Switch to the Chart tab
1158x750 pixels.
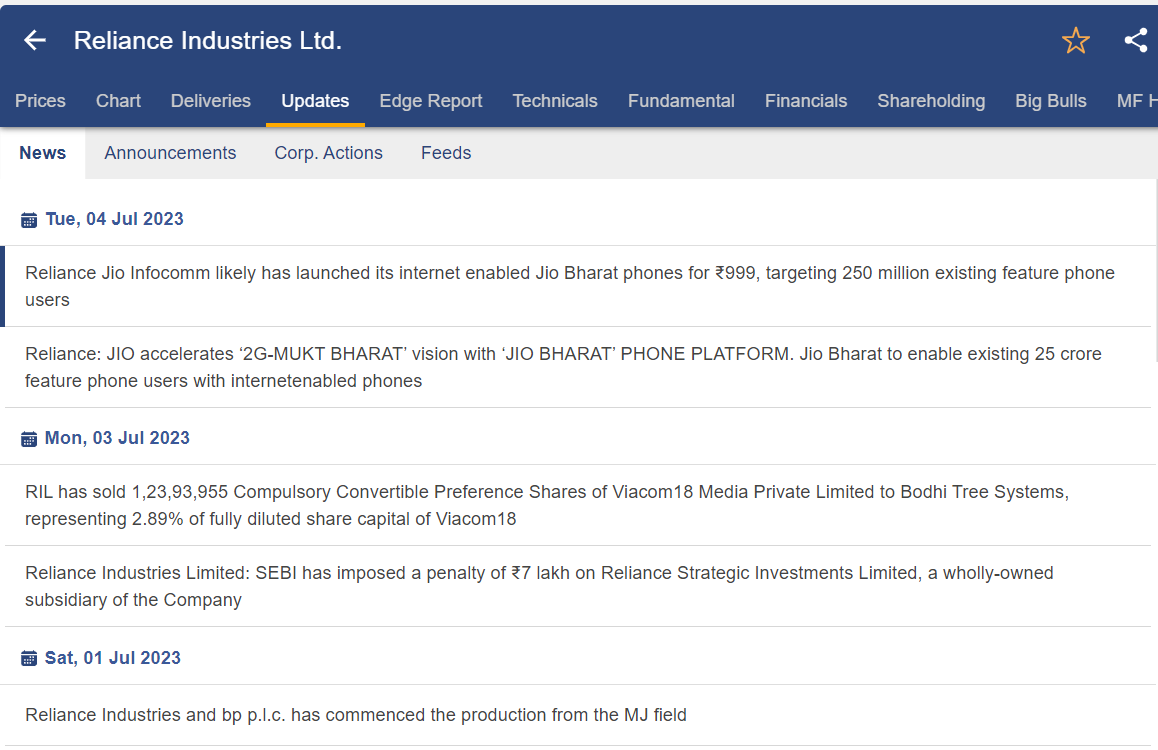[118, 101]
